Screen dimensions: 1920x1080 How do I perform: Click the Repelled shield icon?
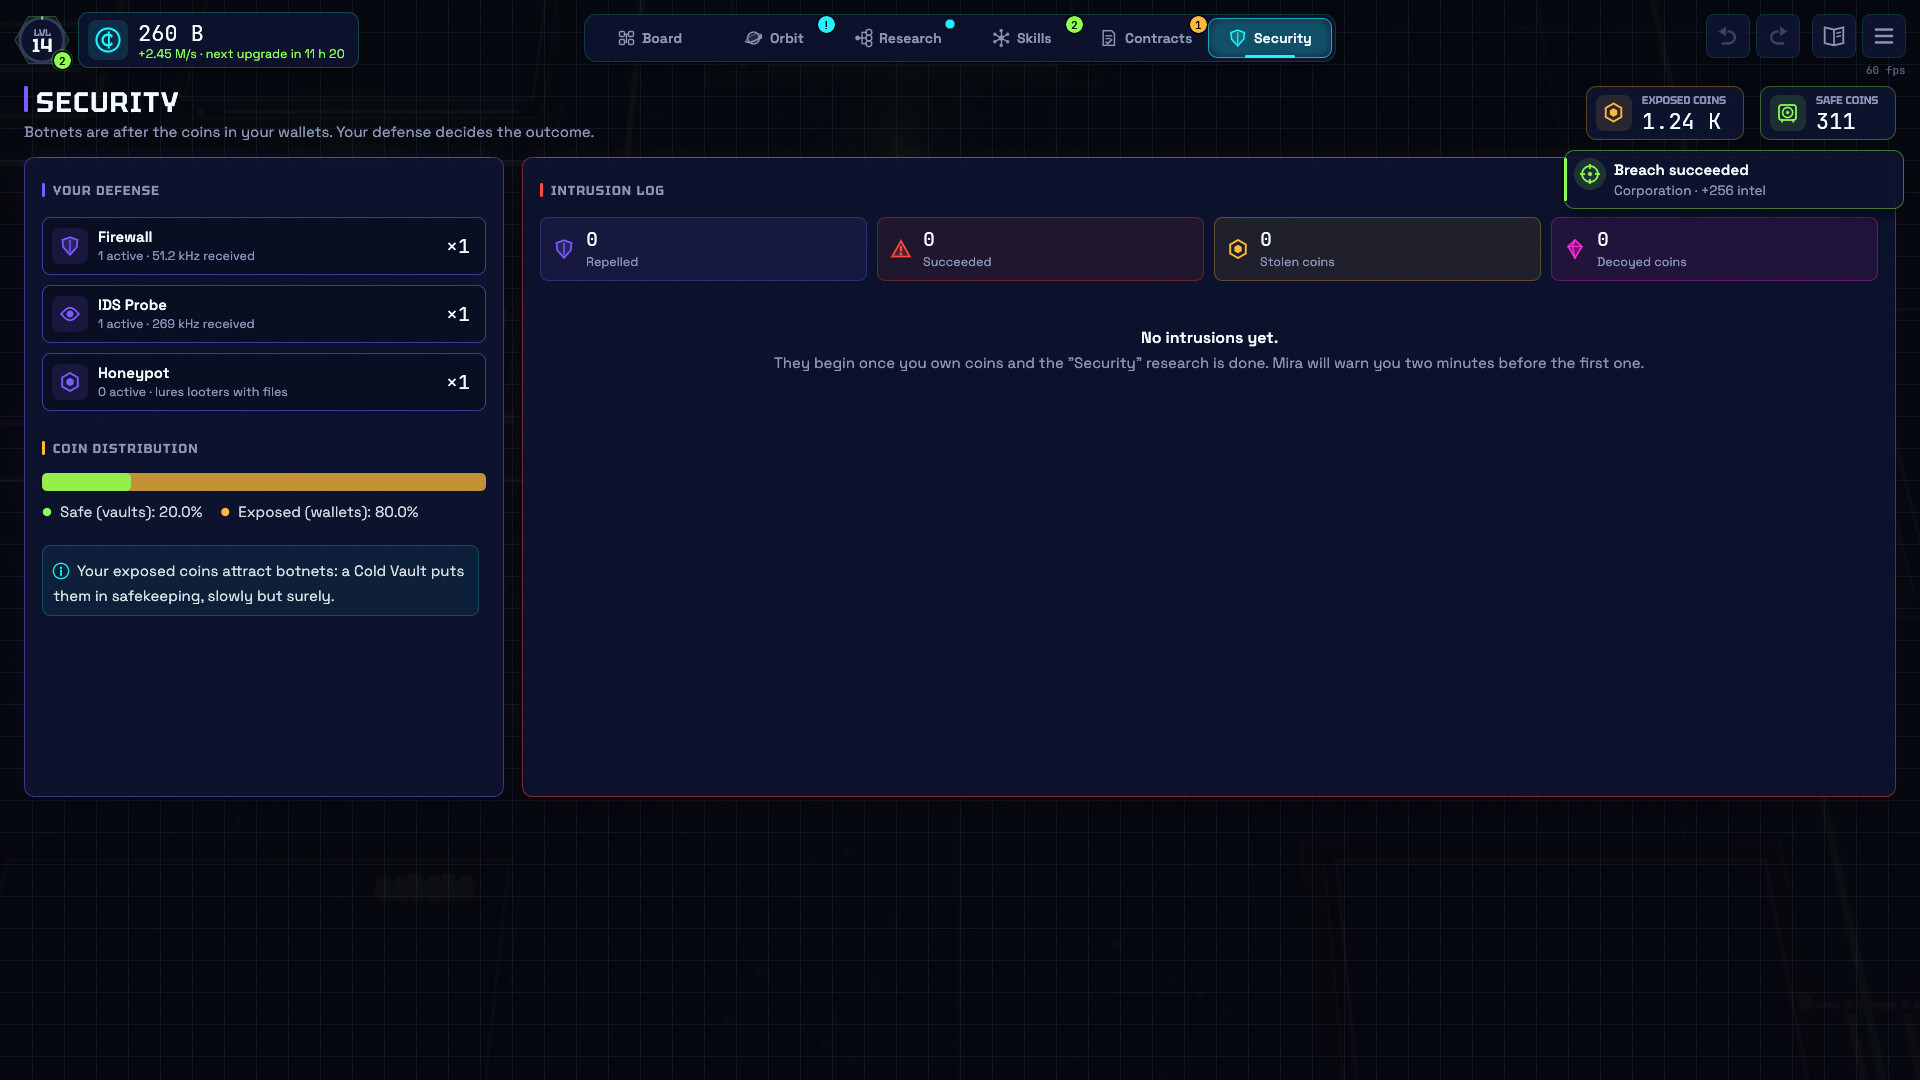click(564, 249)
